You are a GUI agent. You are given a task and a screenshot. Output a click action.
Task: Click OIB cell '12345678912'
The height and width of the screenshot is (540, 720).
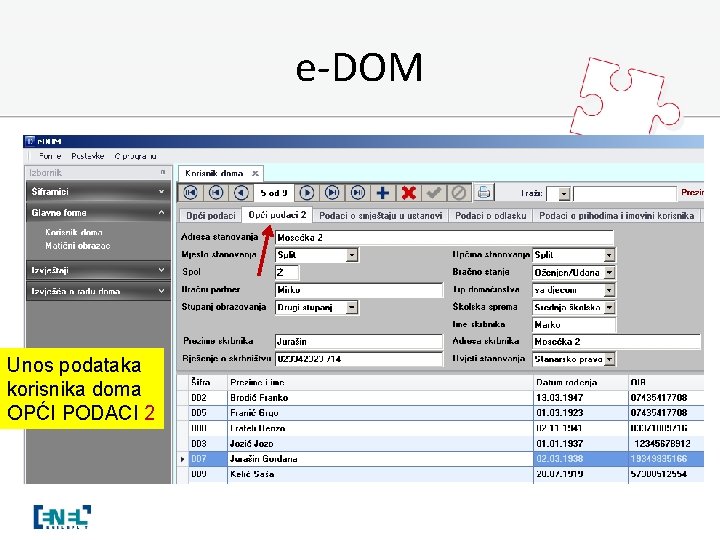point(666,444)
